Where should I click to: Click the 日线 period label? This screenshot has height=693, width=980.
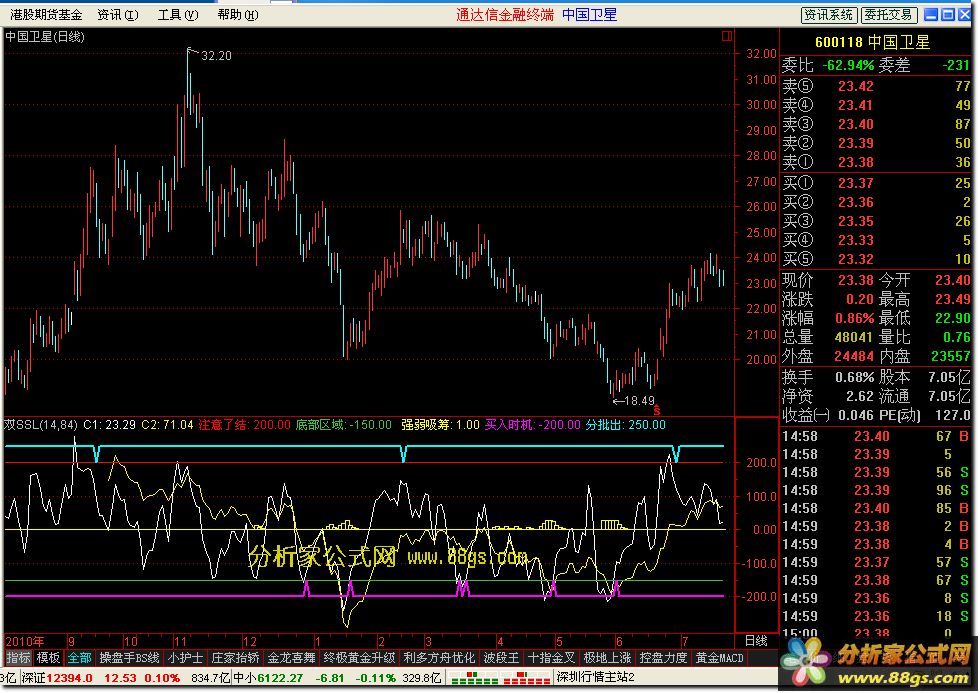pyautogui.click(x=756, y=641)
